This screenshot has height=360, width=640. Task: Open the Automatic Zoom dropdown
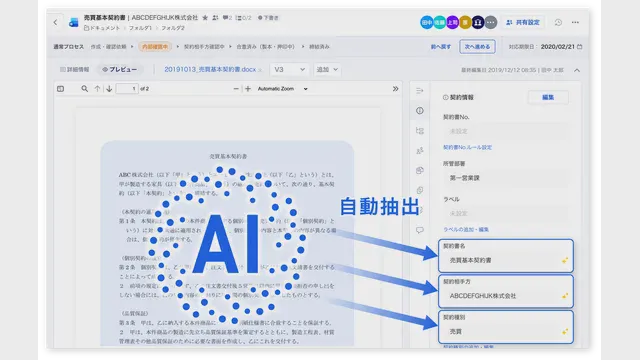click(282, 89)
